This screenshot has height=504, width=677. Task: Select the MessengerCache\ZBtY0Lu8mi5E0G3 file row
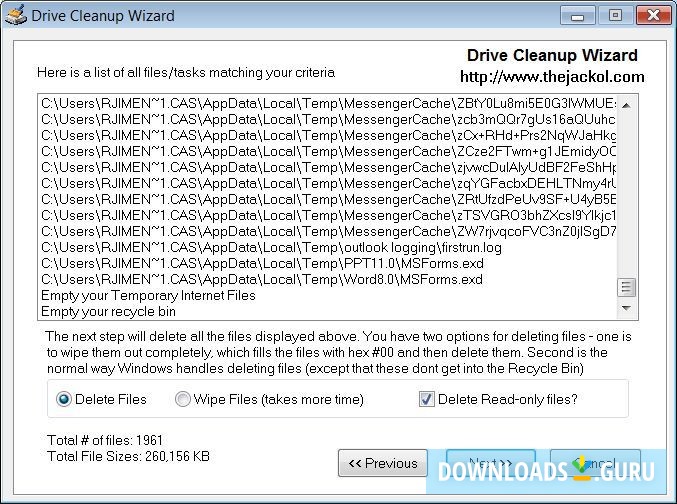tap(328, 104)
